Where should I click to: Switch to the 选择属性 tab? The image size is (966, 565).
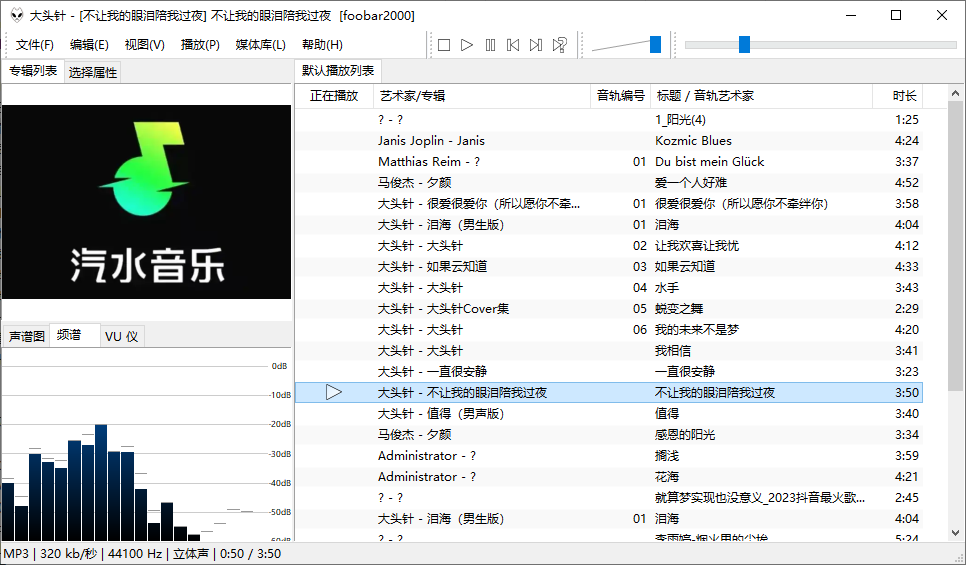tap(93, 72)
